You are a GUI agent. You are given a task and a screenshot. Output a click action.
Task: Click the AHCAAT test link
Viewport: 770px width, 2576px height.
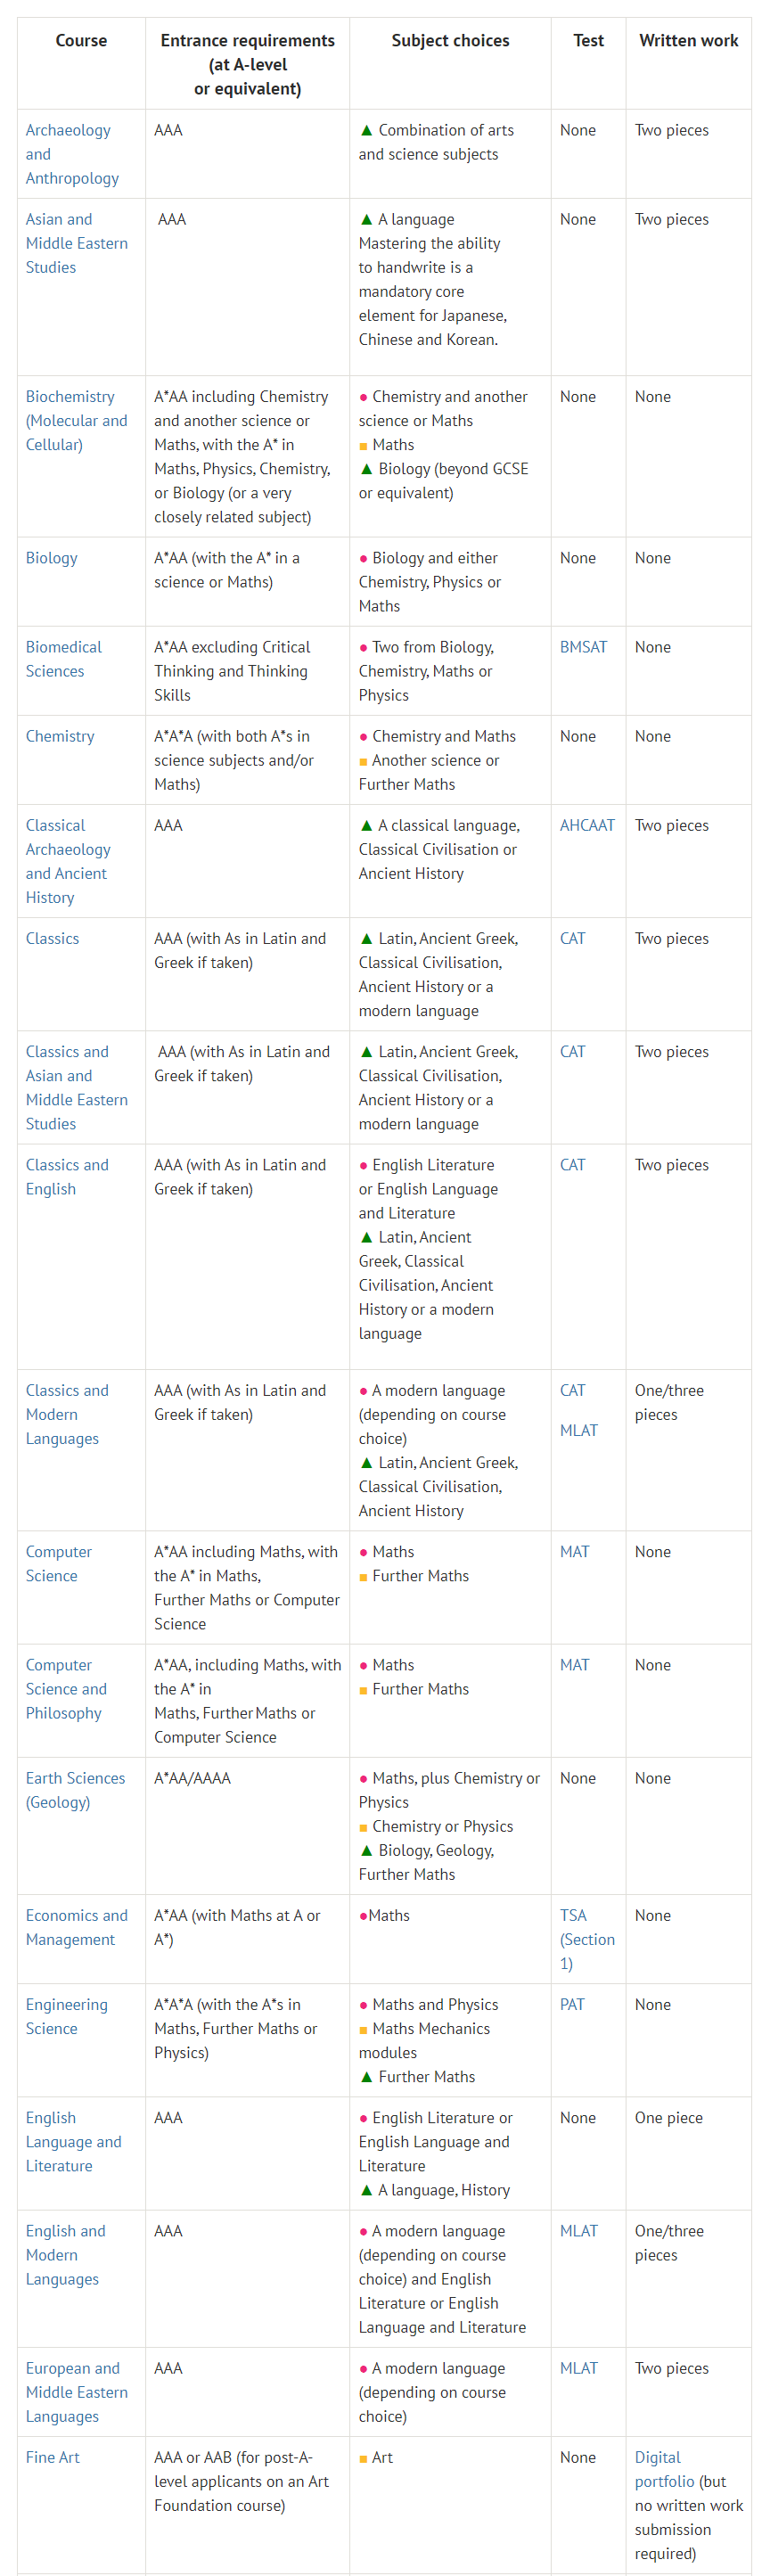click(587, 825)
